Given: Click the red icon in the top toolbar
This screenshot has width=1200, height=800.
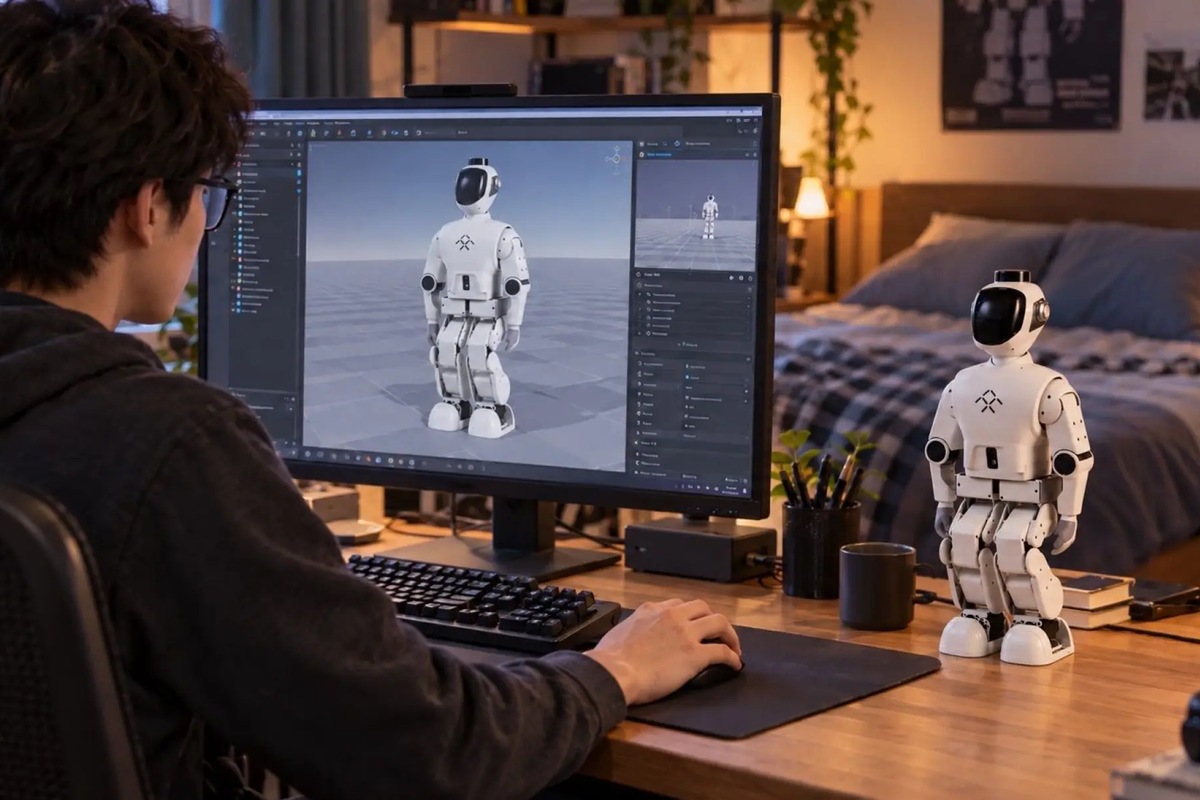Looking at the screenshot, I should (340, 132).
